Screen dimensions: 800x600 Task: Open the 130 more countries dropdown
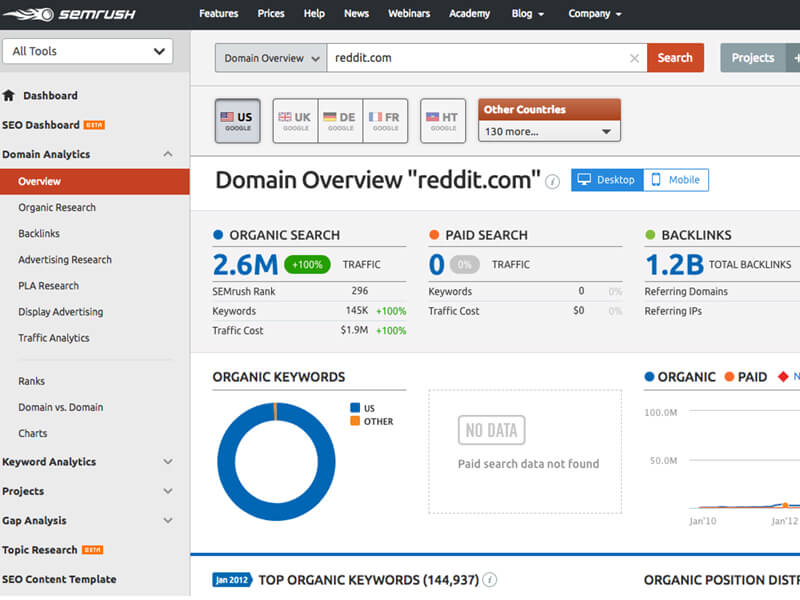pyautogui.click(x=549, y=132)
